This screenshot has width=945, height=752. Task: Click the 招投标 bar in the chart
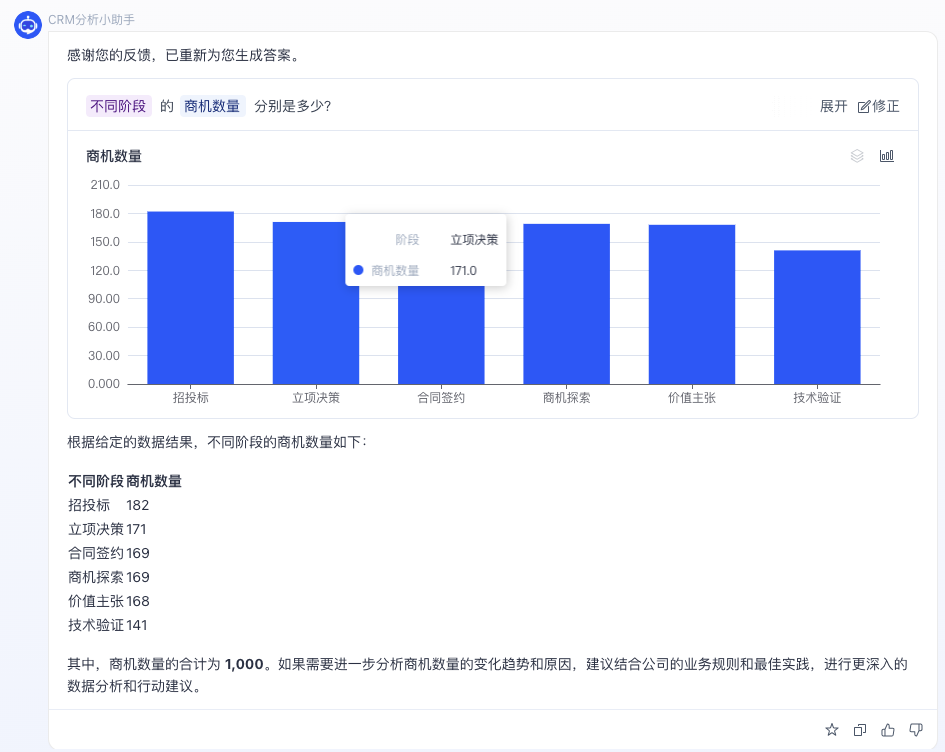point(190,300)
